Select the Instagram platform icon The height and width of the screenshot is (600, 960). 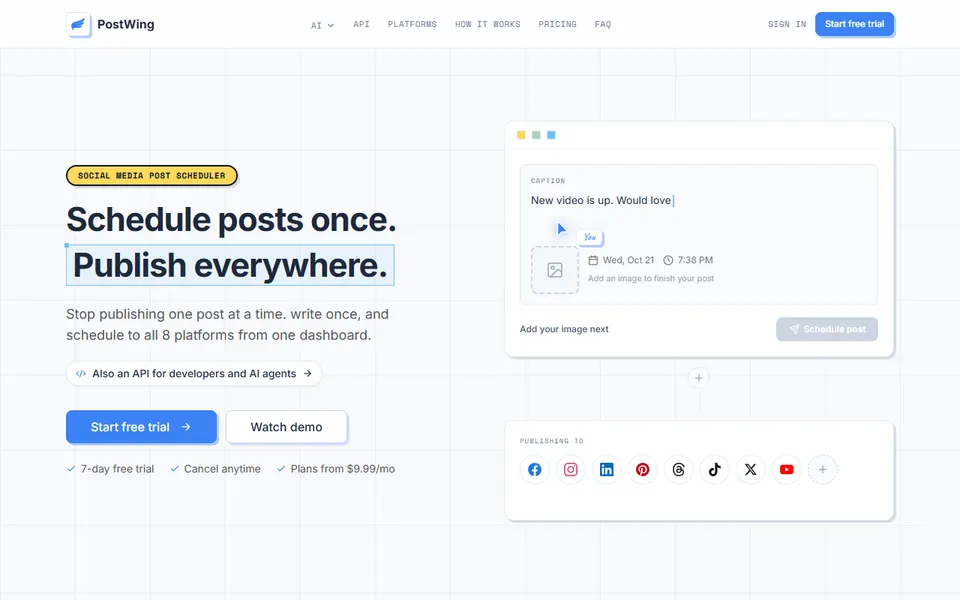571,470
